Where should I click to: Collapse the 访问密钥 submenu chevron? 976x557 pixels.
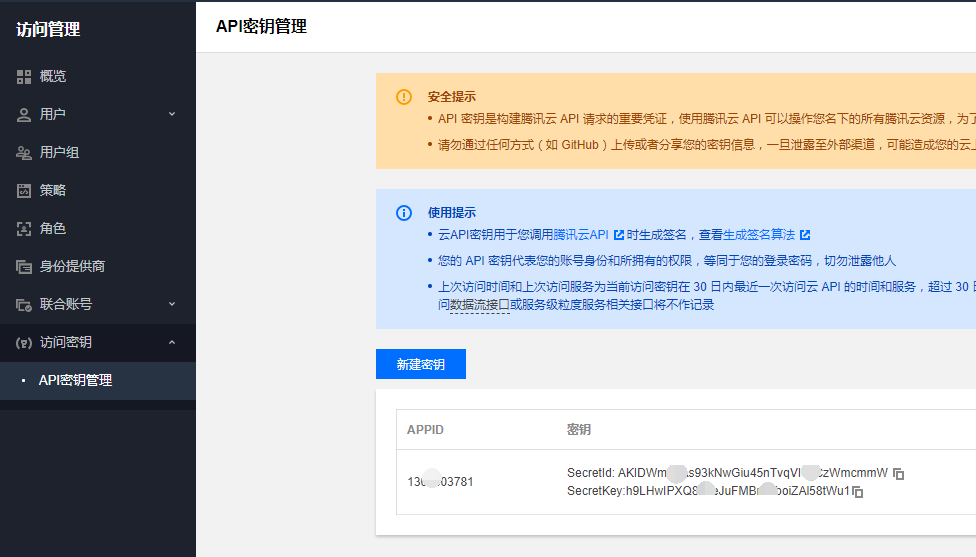point(172,342)
